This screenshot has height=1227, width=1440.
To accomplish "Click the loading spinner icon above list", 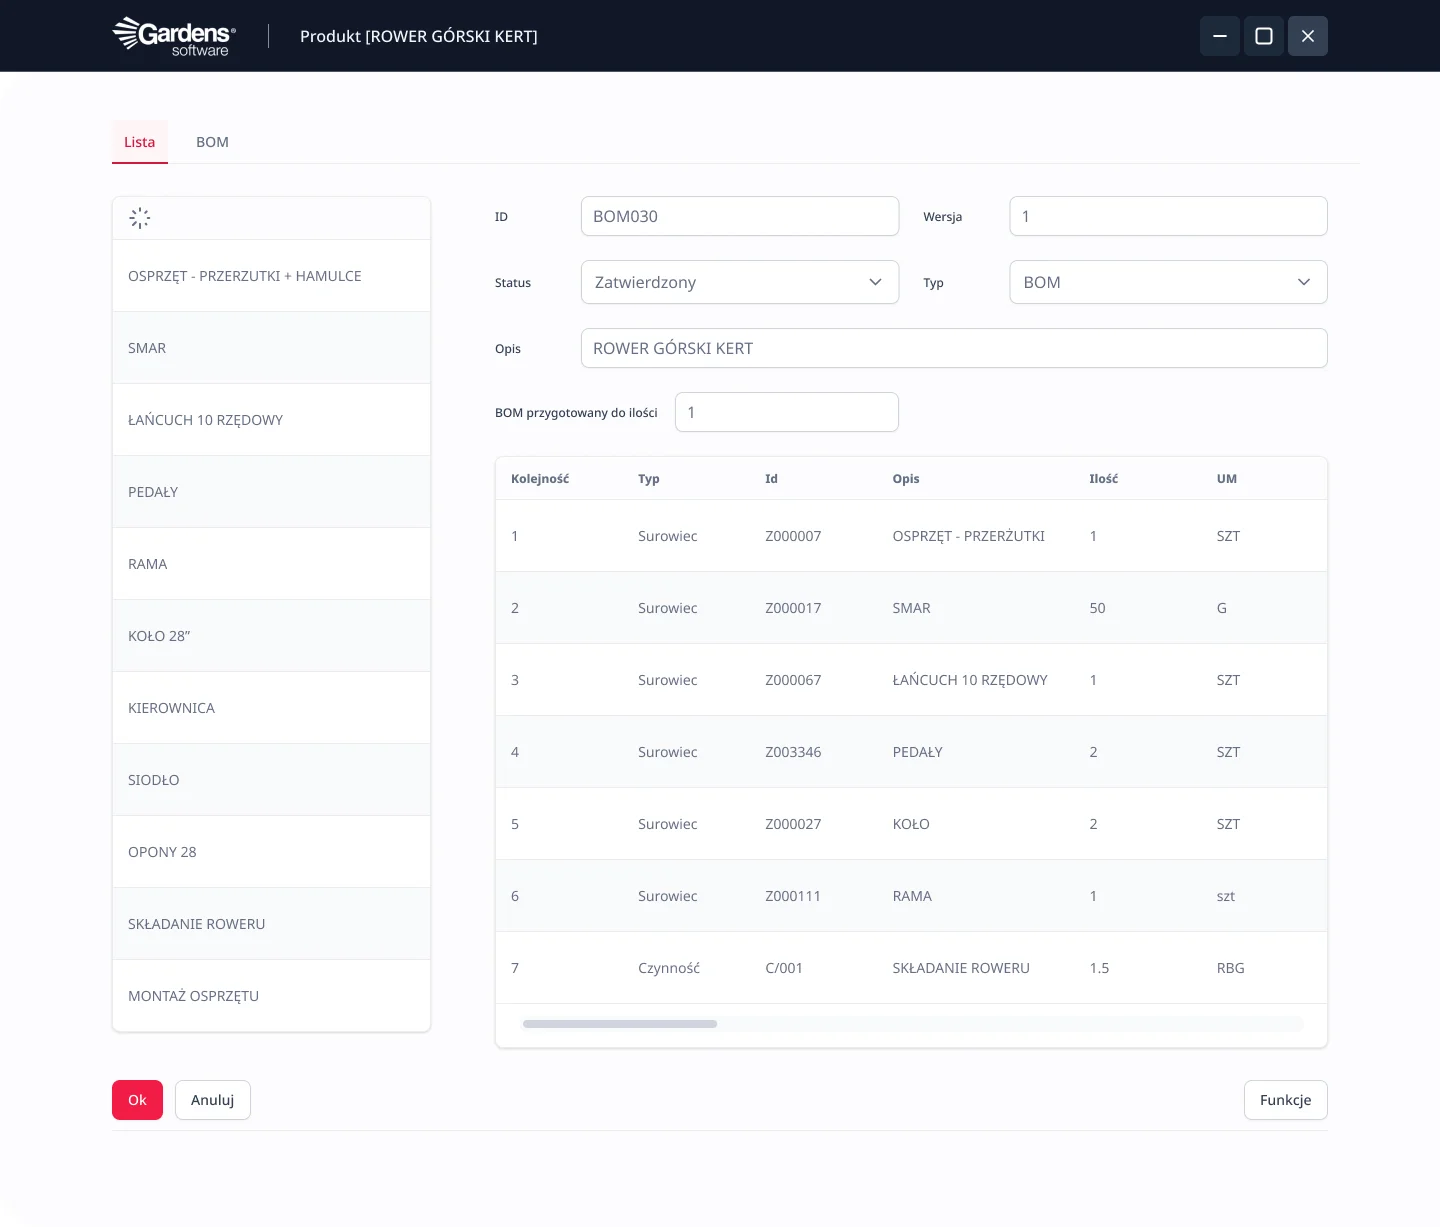I will point(140,218).
